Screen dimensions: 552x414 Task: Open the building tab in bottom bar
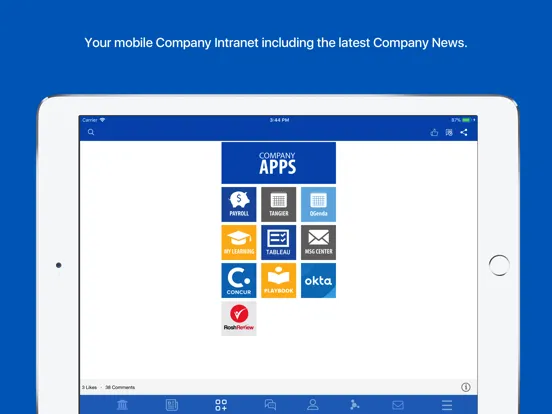point(123,405)
